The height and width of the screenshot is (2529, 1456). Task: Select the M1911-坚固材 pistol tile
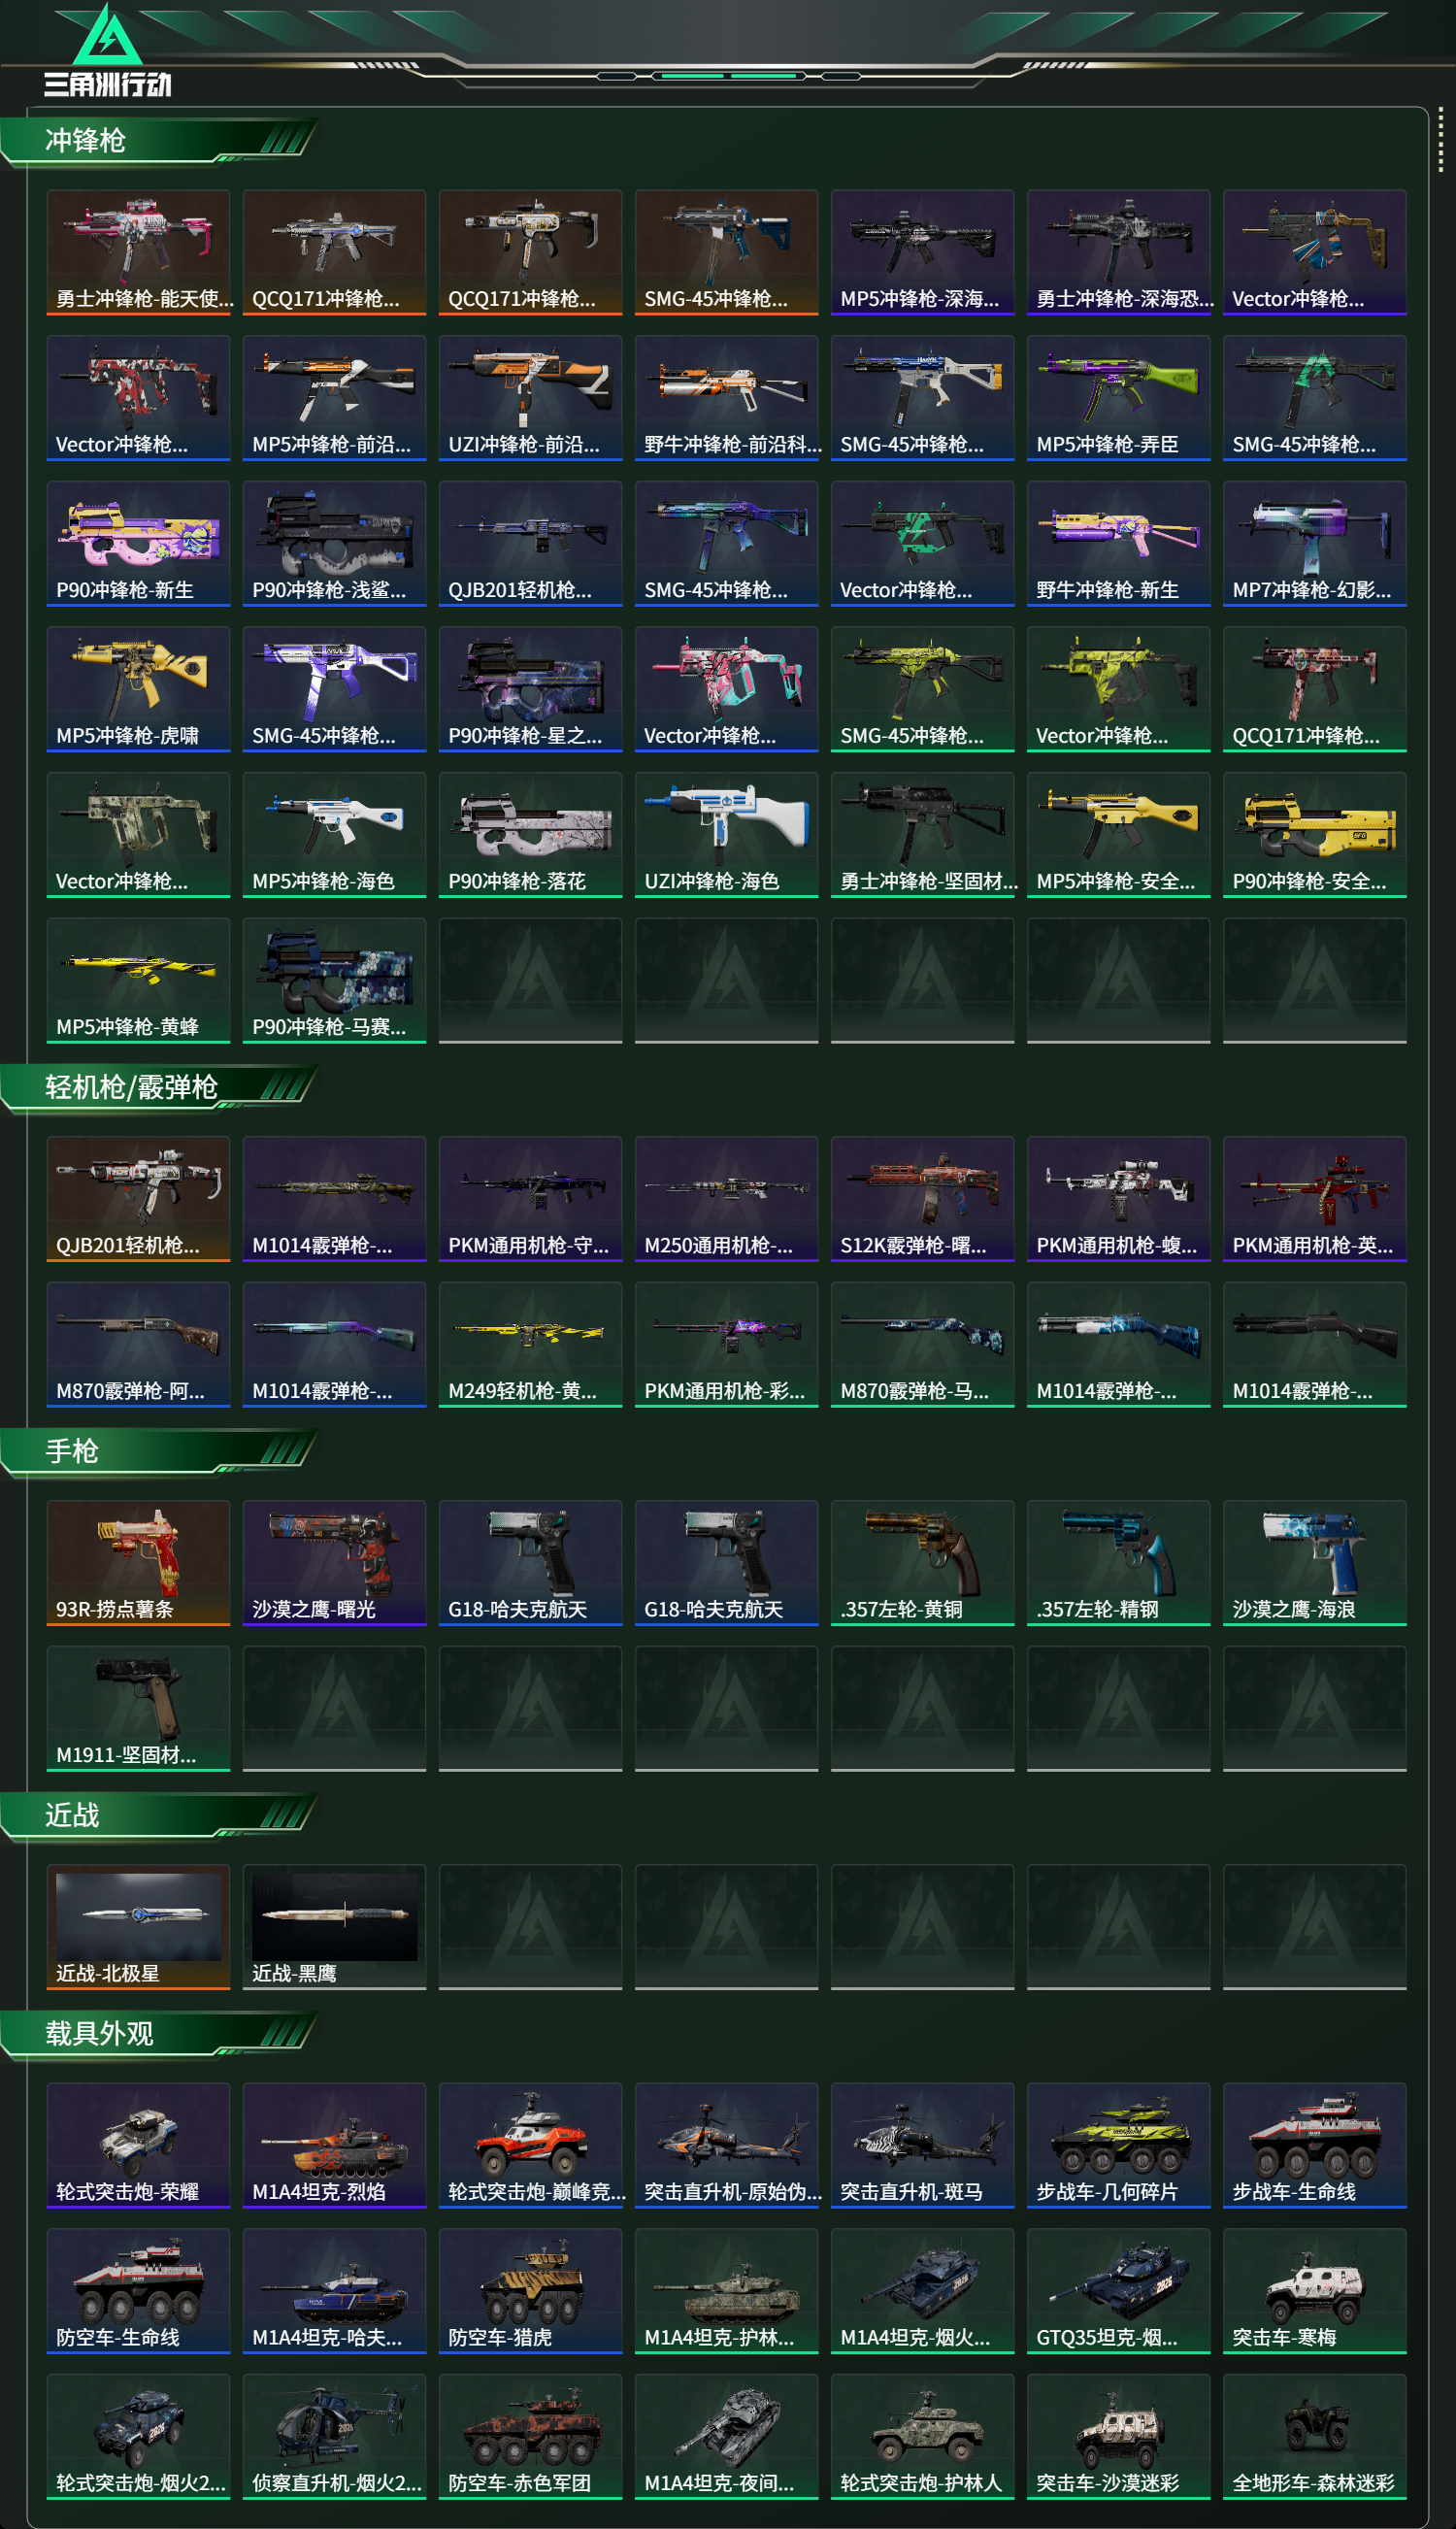[x=138, y=1708]
